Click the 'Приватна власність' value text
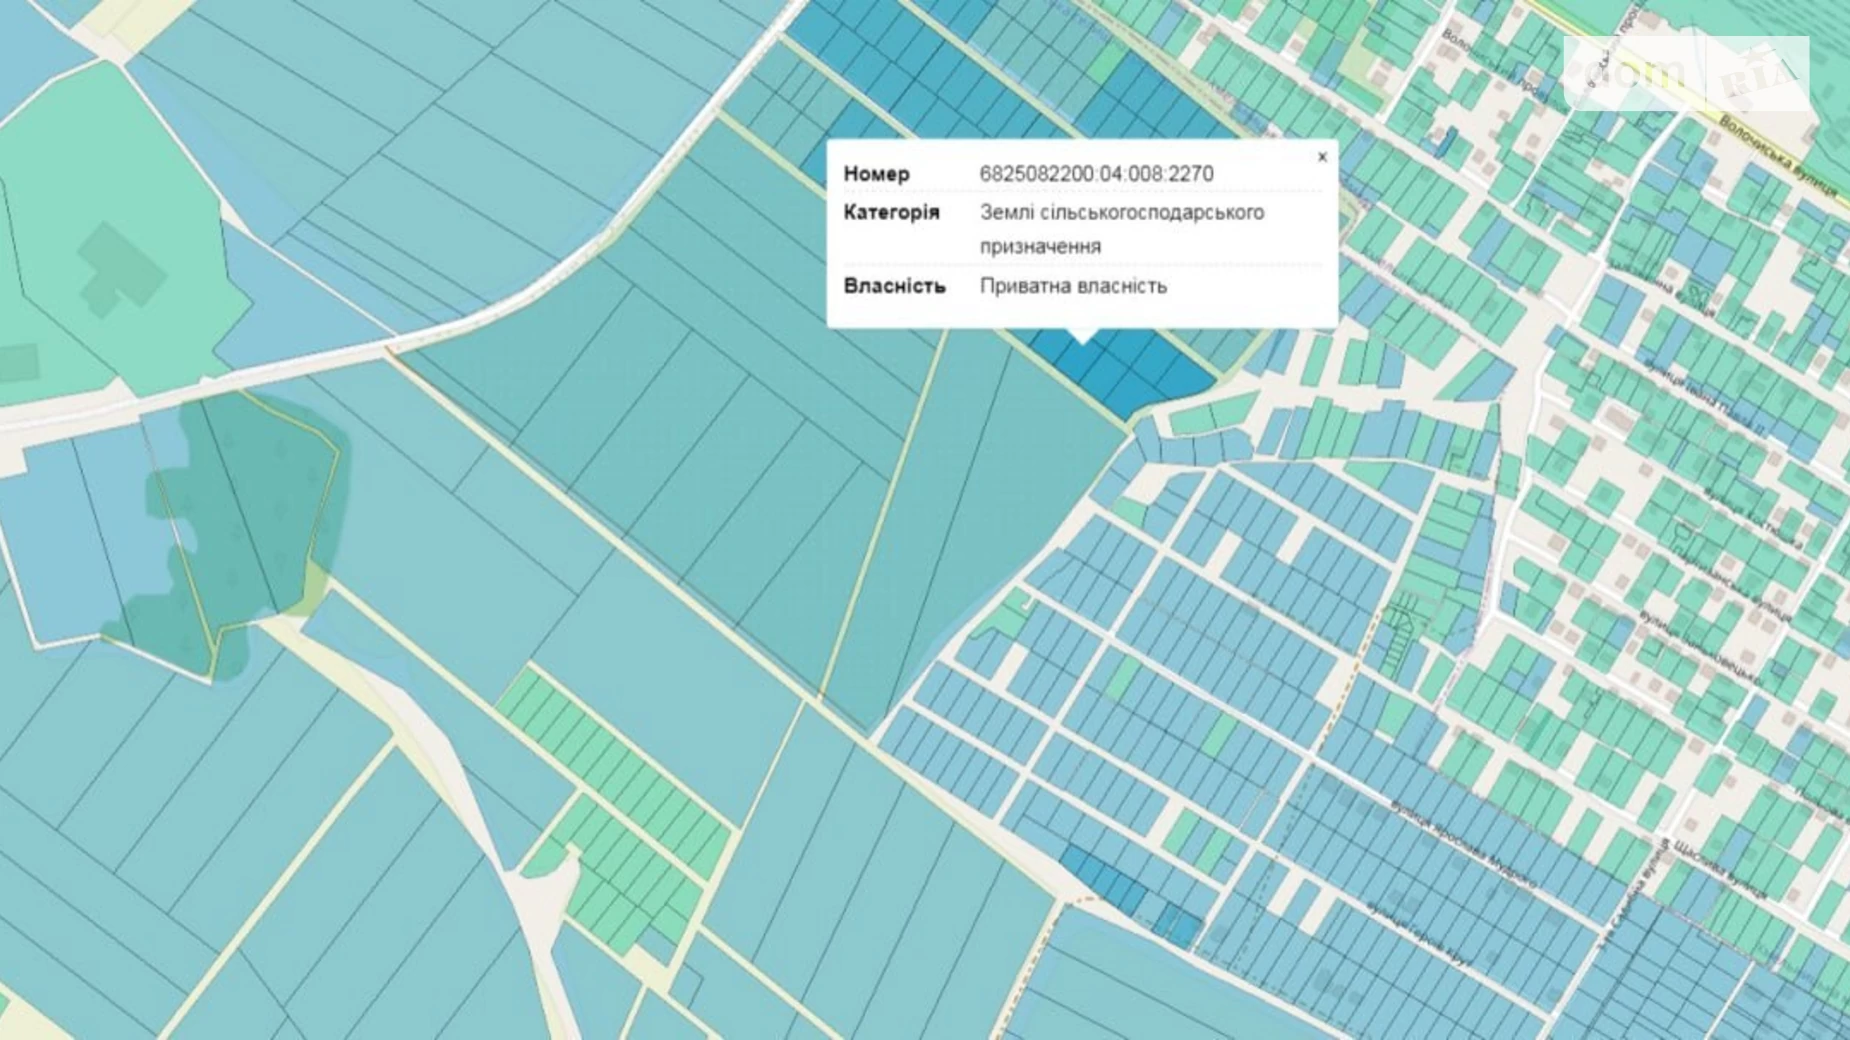This screenshot has height=1040, width=1850. pyautogui.click(x=1073, y=286)
